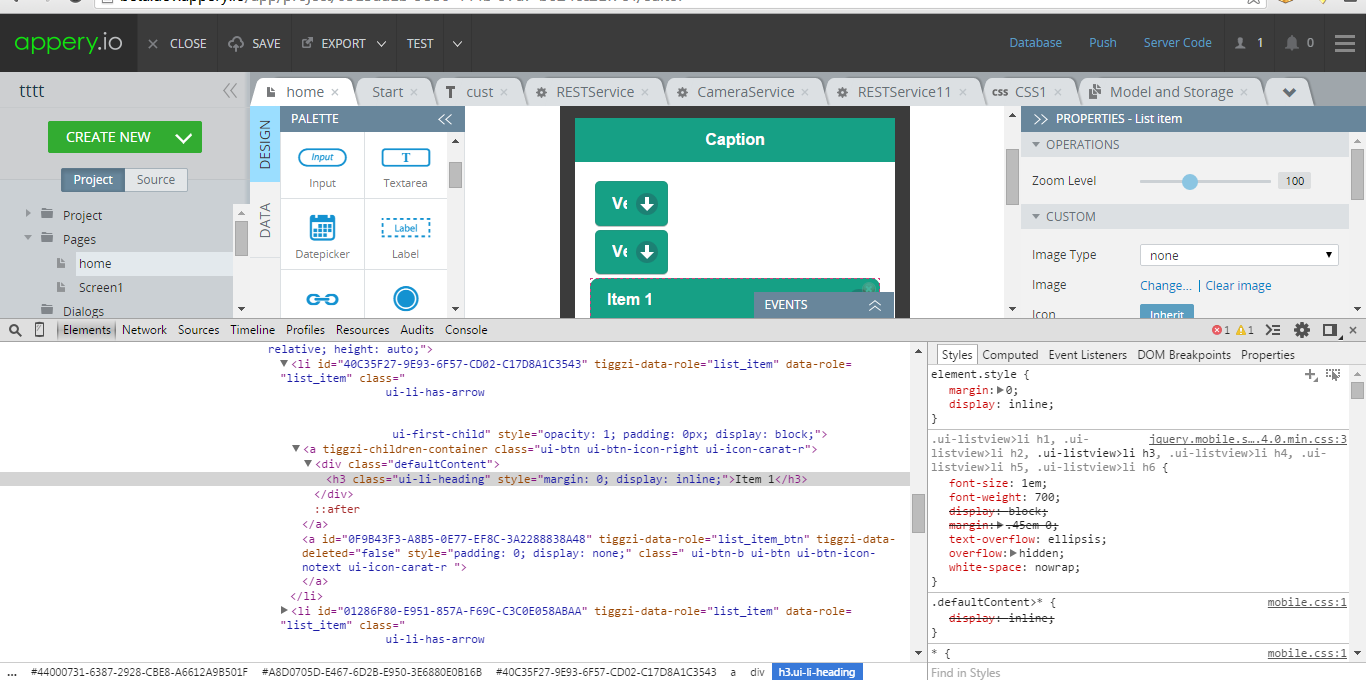The height and width of the screenshot is (680, 1366).
Task: Select the Datepicker palette component
Action: click(322, 237)
